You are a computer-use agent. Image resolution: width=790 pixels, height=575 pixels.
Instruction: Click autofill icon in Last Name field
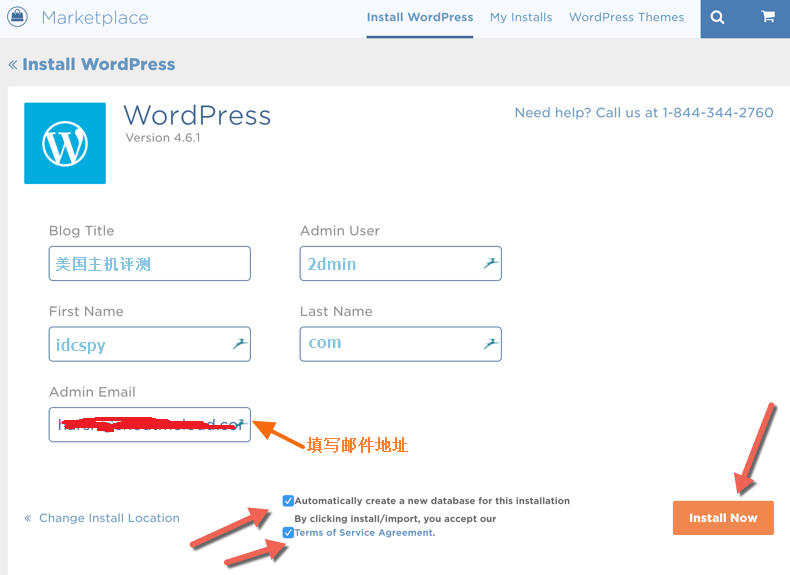(x=490, y=343)
